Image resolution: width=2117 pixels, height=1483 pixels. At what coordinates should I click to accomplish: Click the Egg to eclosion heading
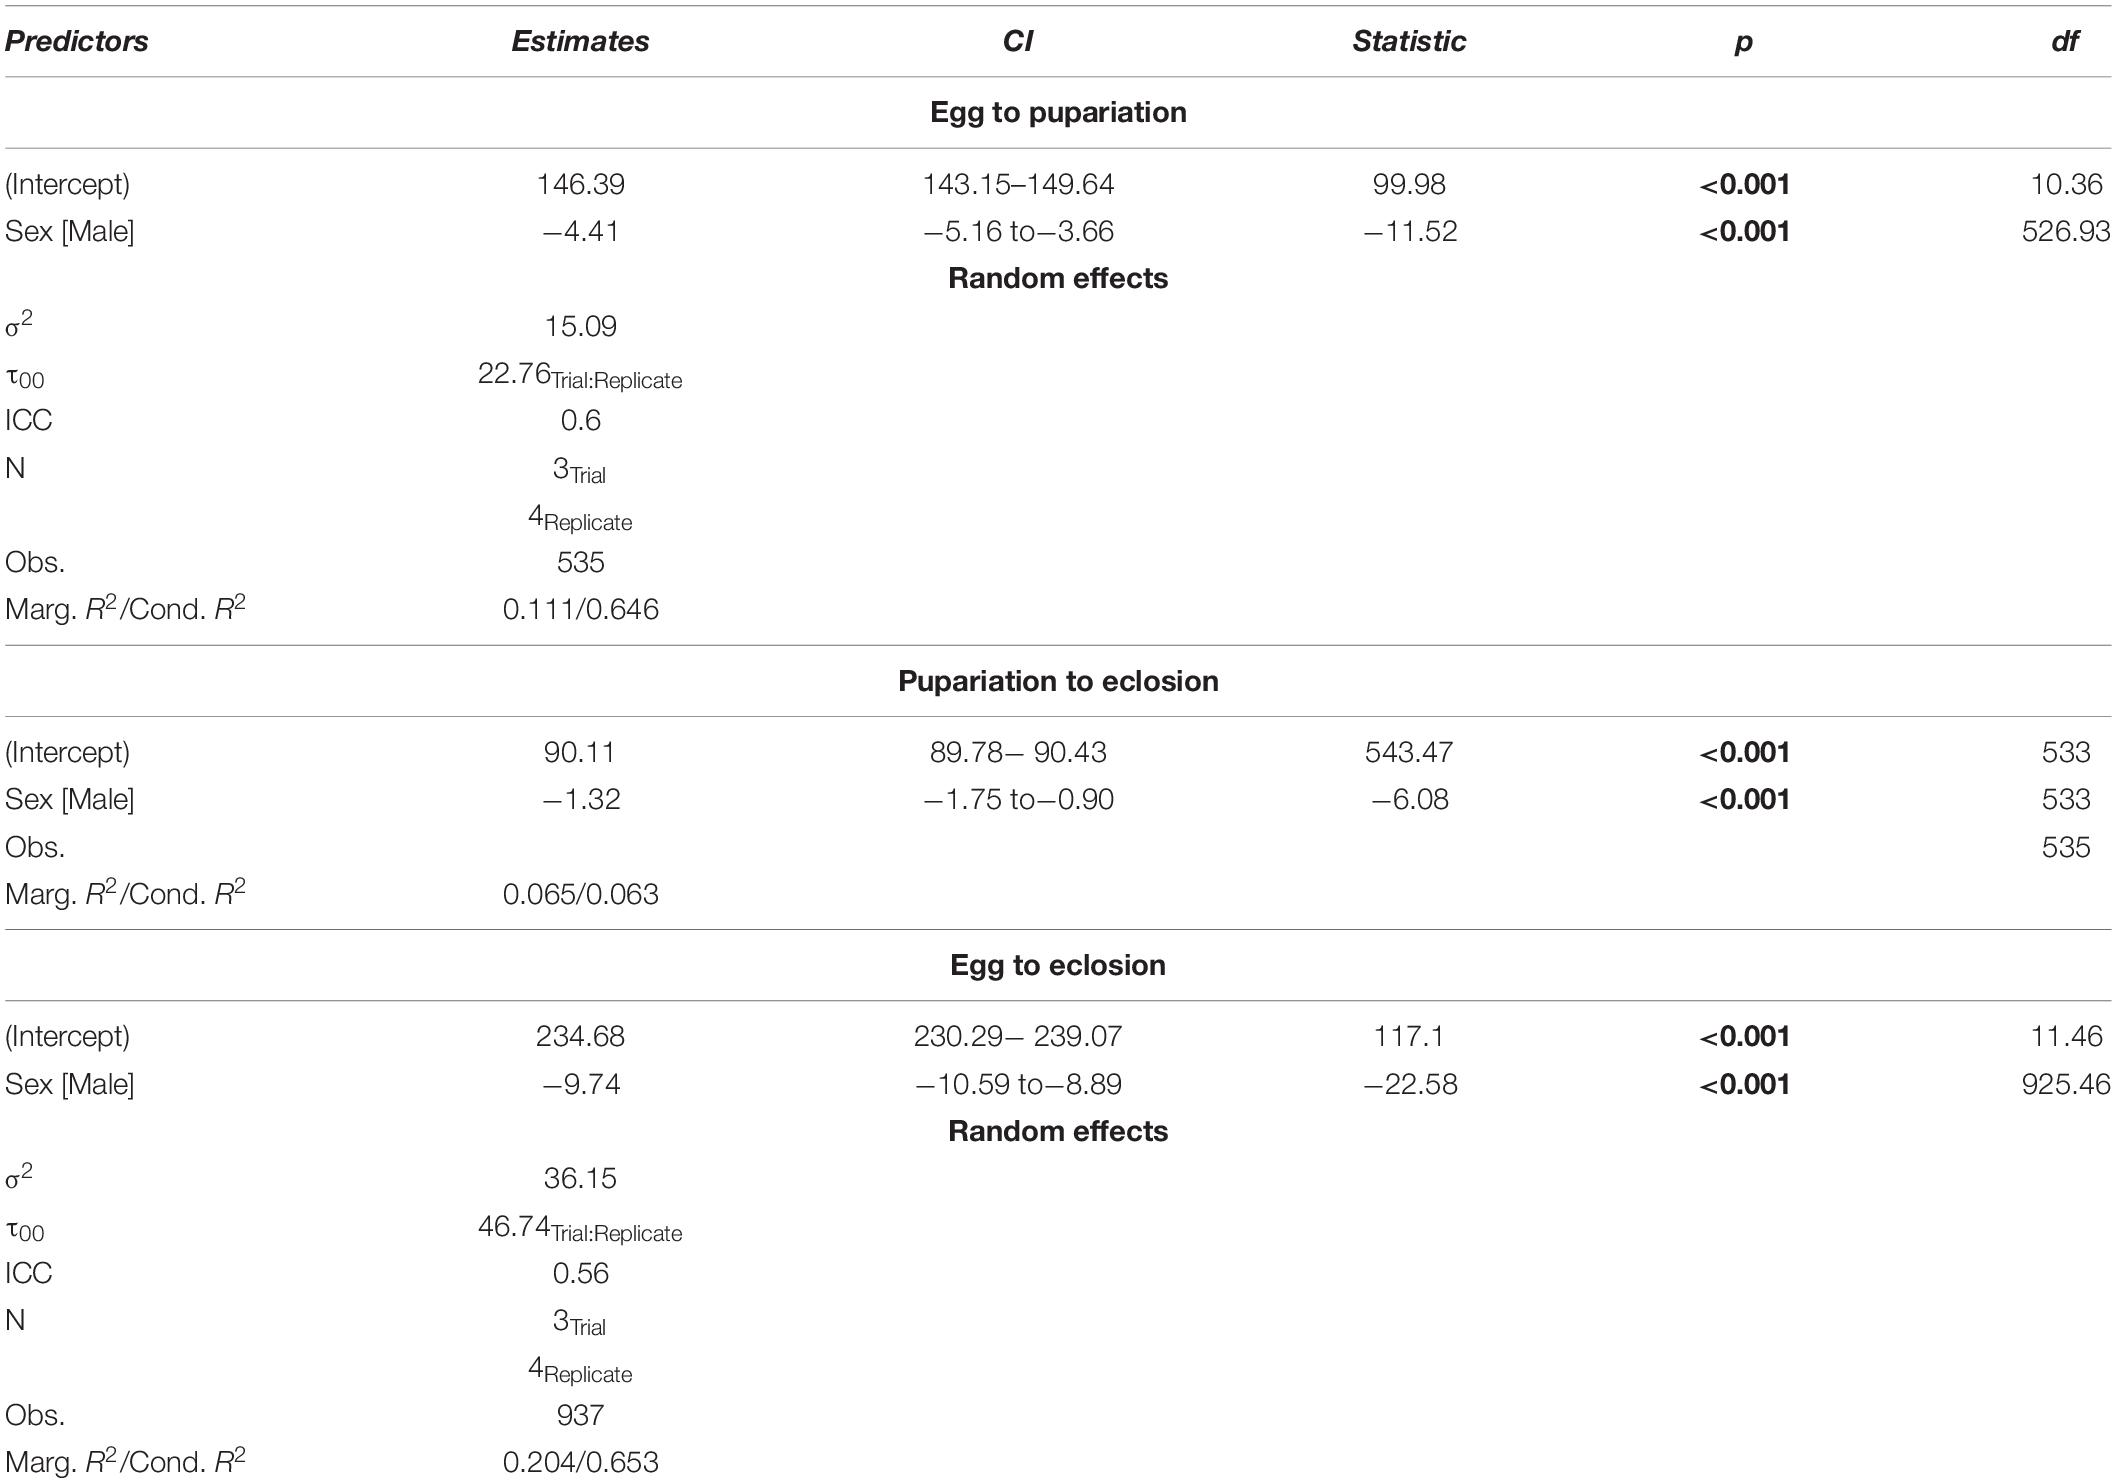1058,965
